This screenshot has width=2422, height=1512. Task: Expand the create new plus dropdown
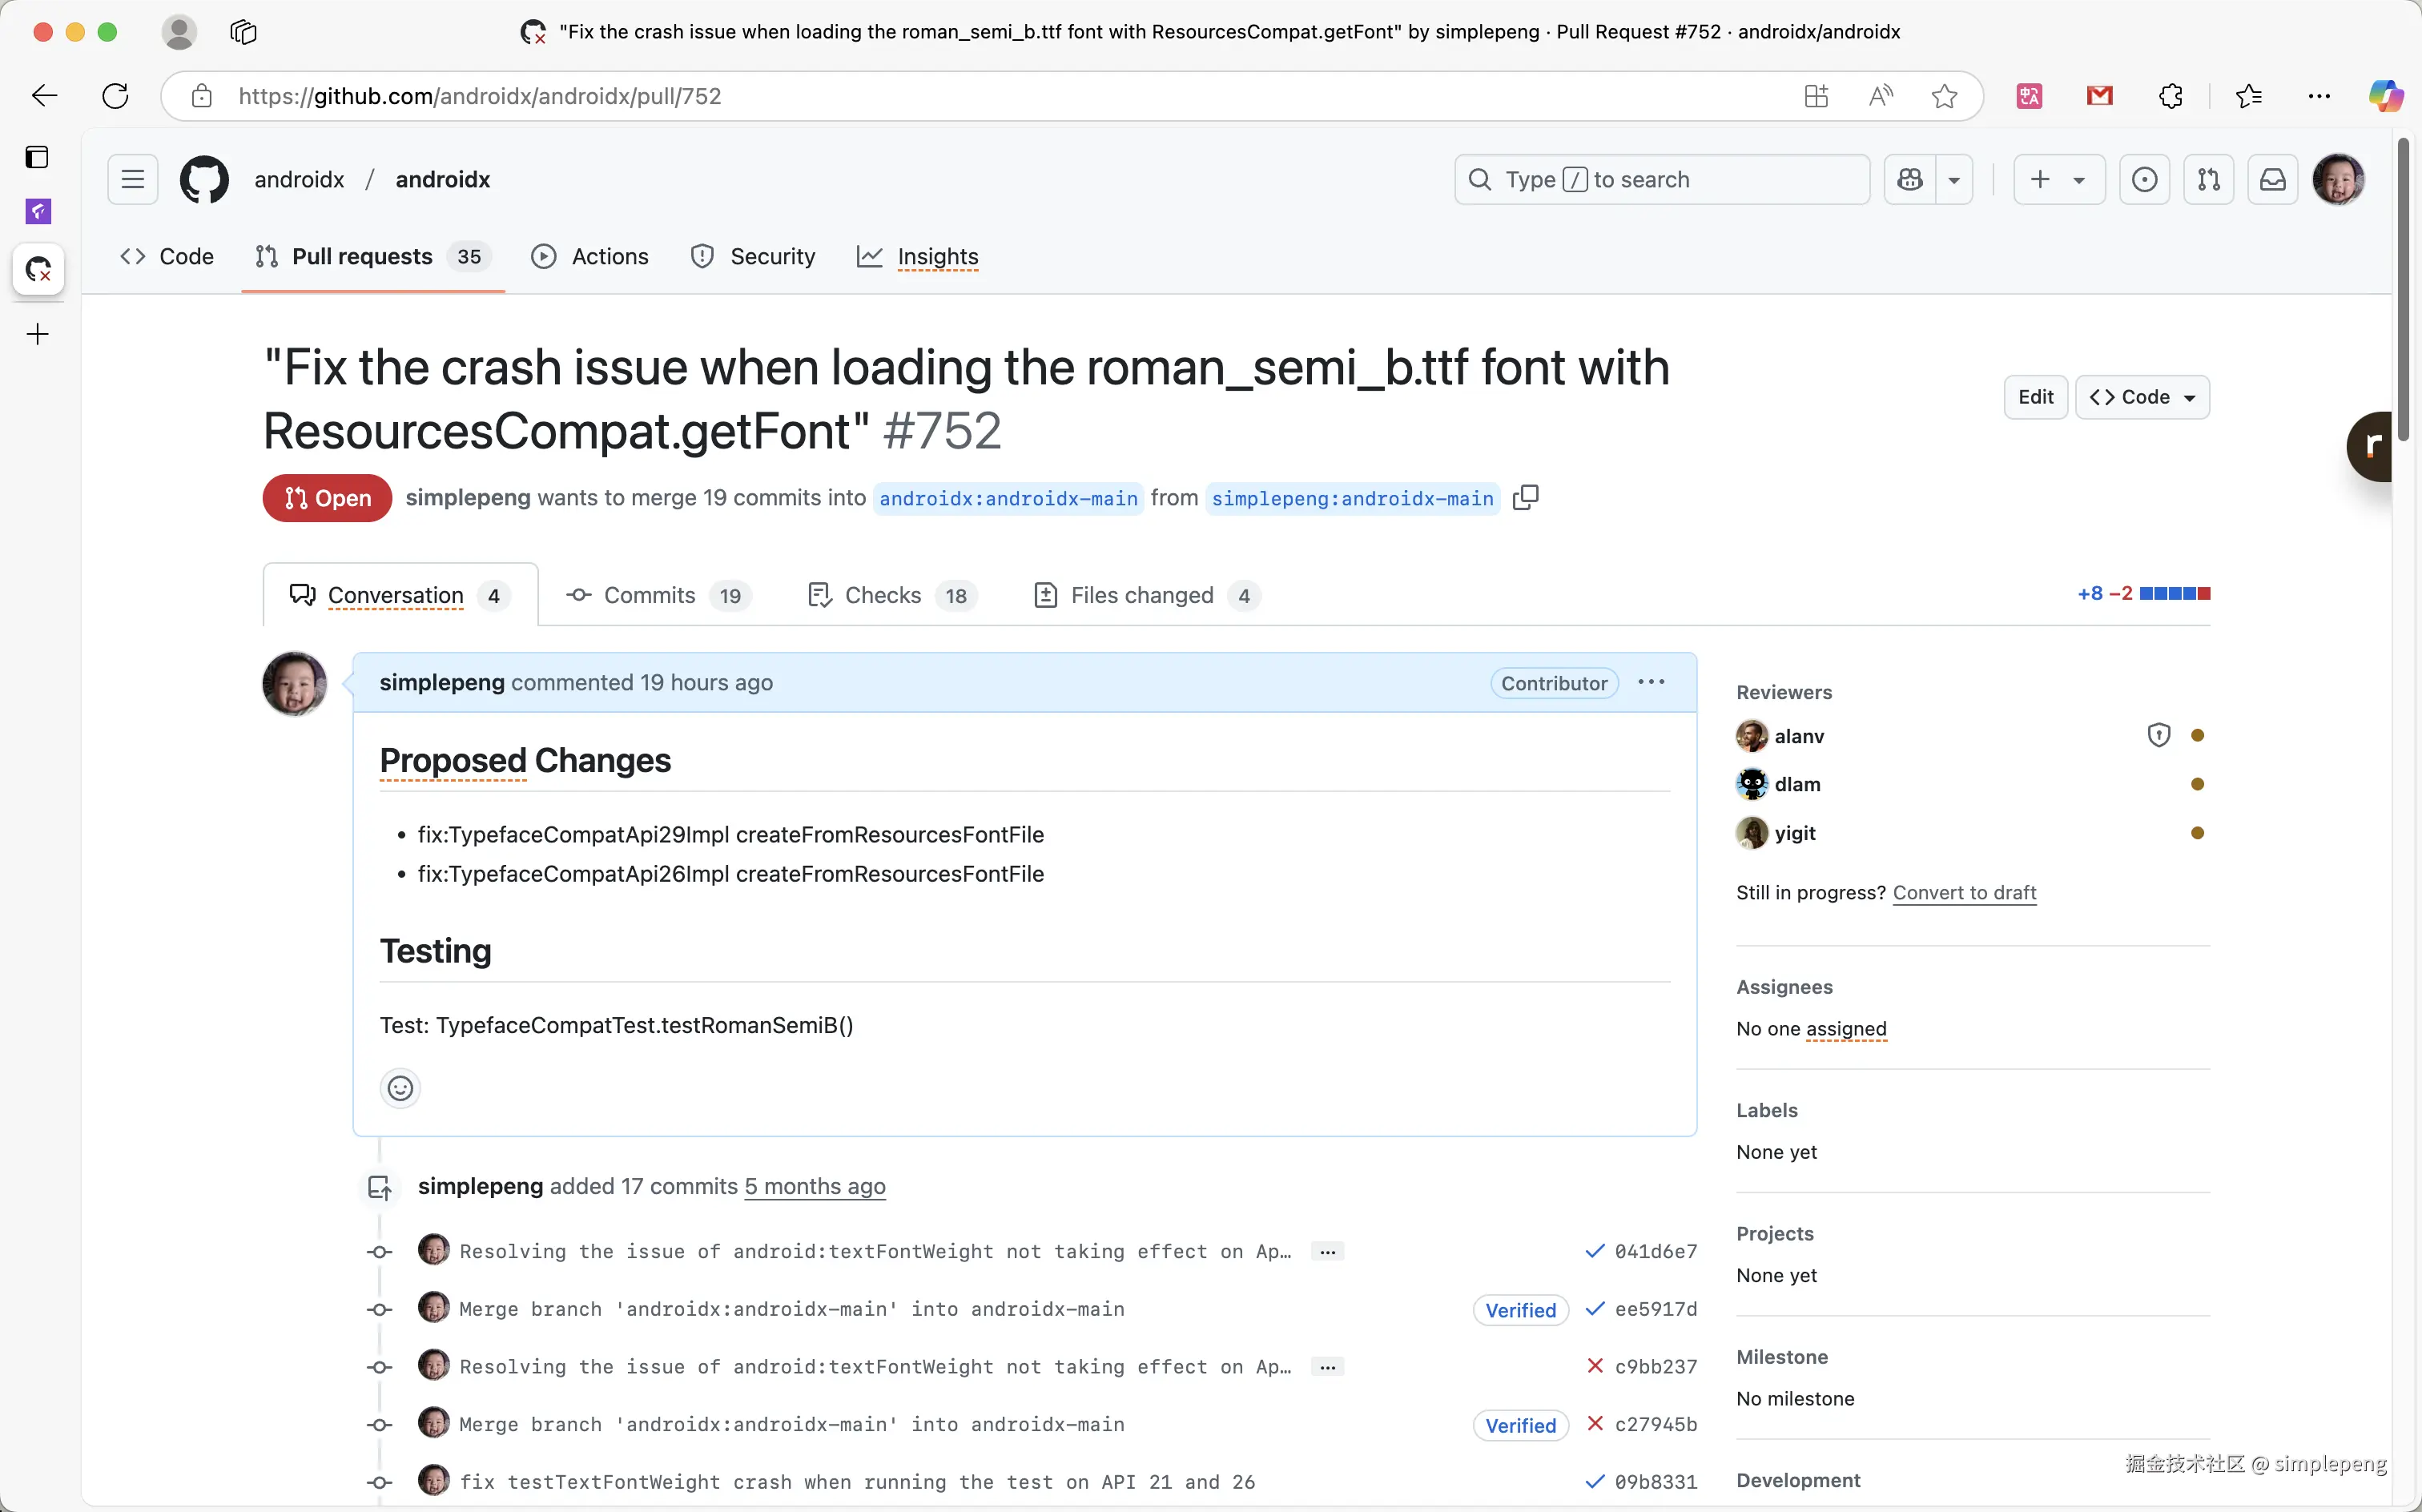(x=2058, y=179)
